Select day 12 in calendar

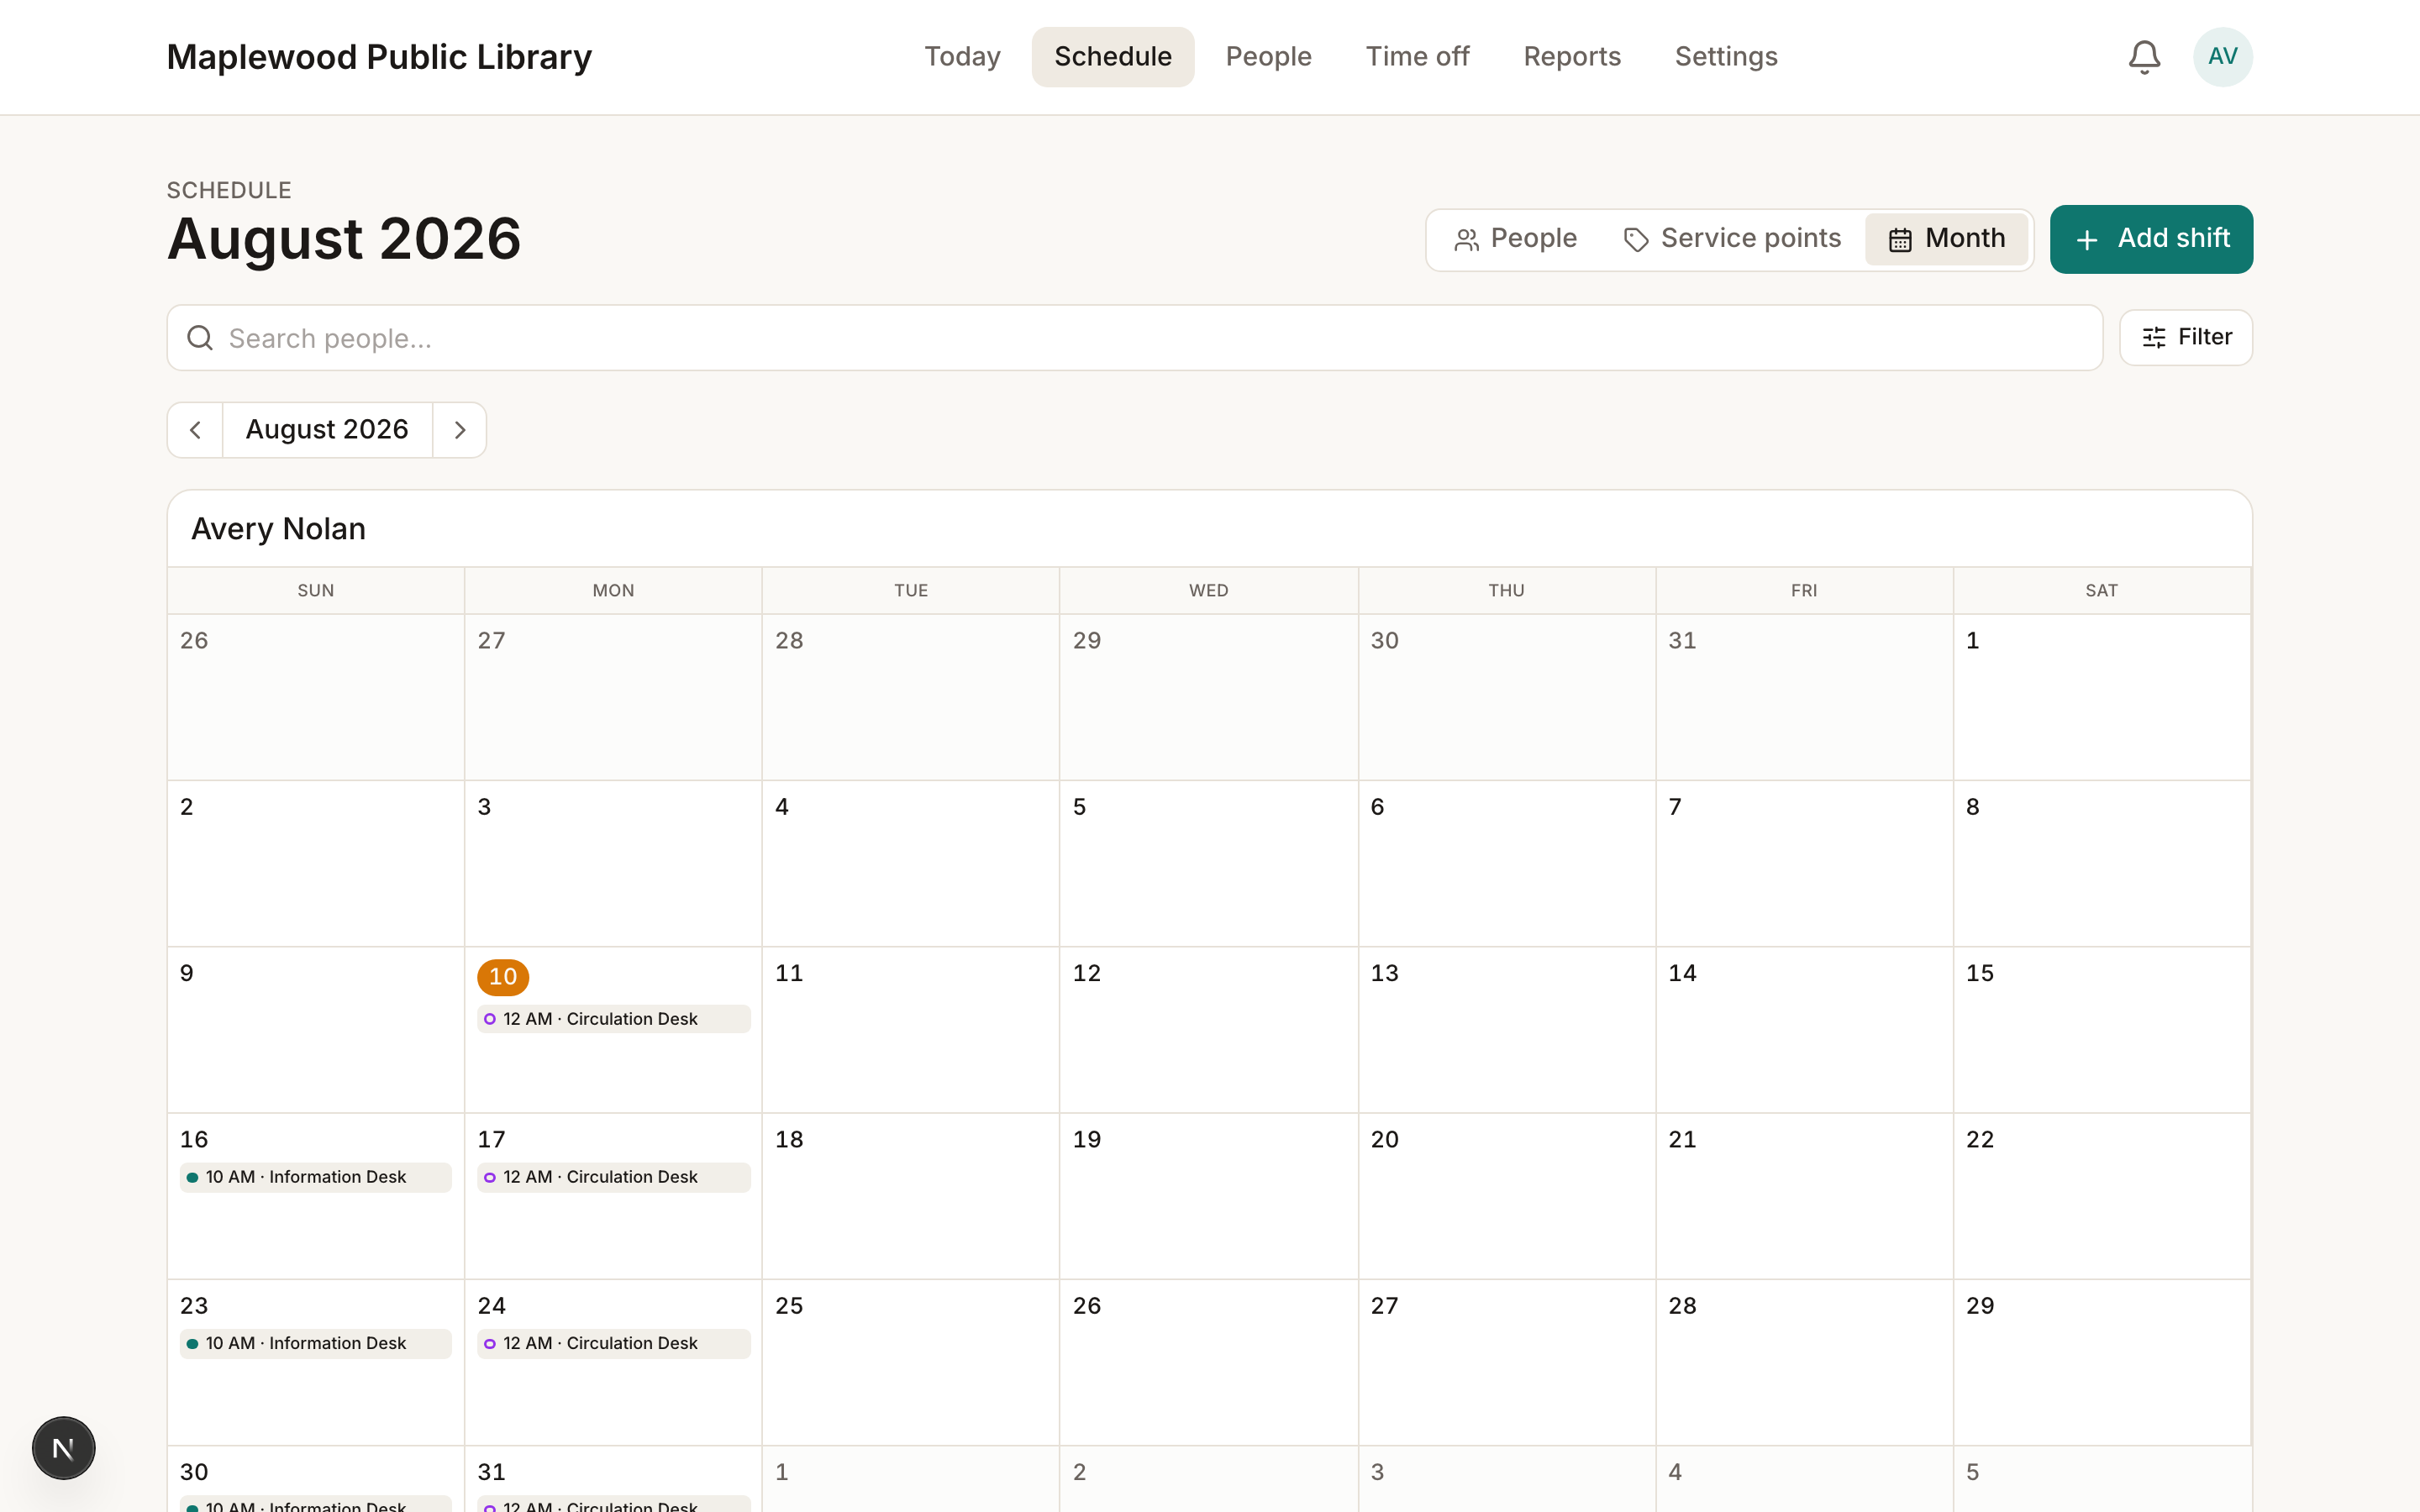coord(1208,1029)
